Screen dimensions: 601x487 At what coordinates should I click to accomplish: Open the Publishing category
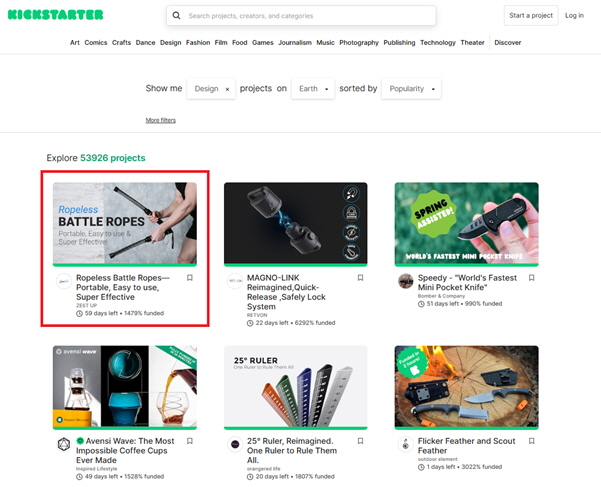[x=399, y=43]
